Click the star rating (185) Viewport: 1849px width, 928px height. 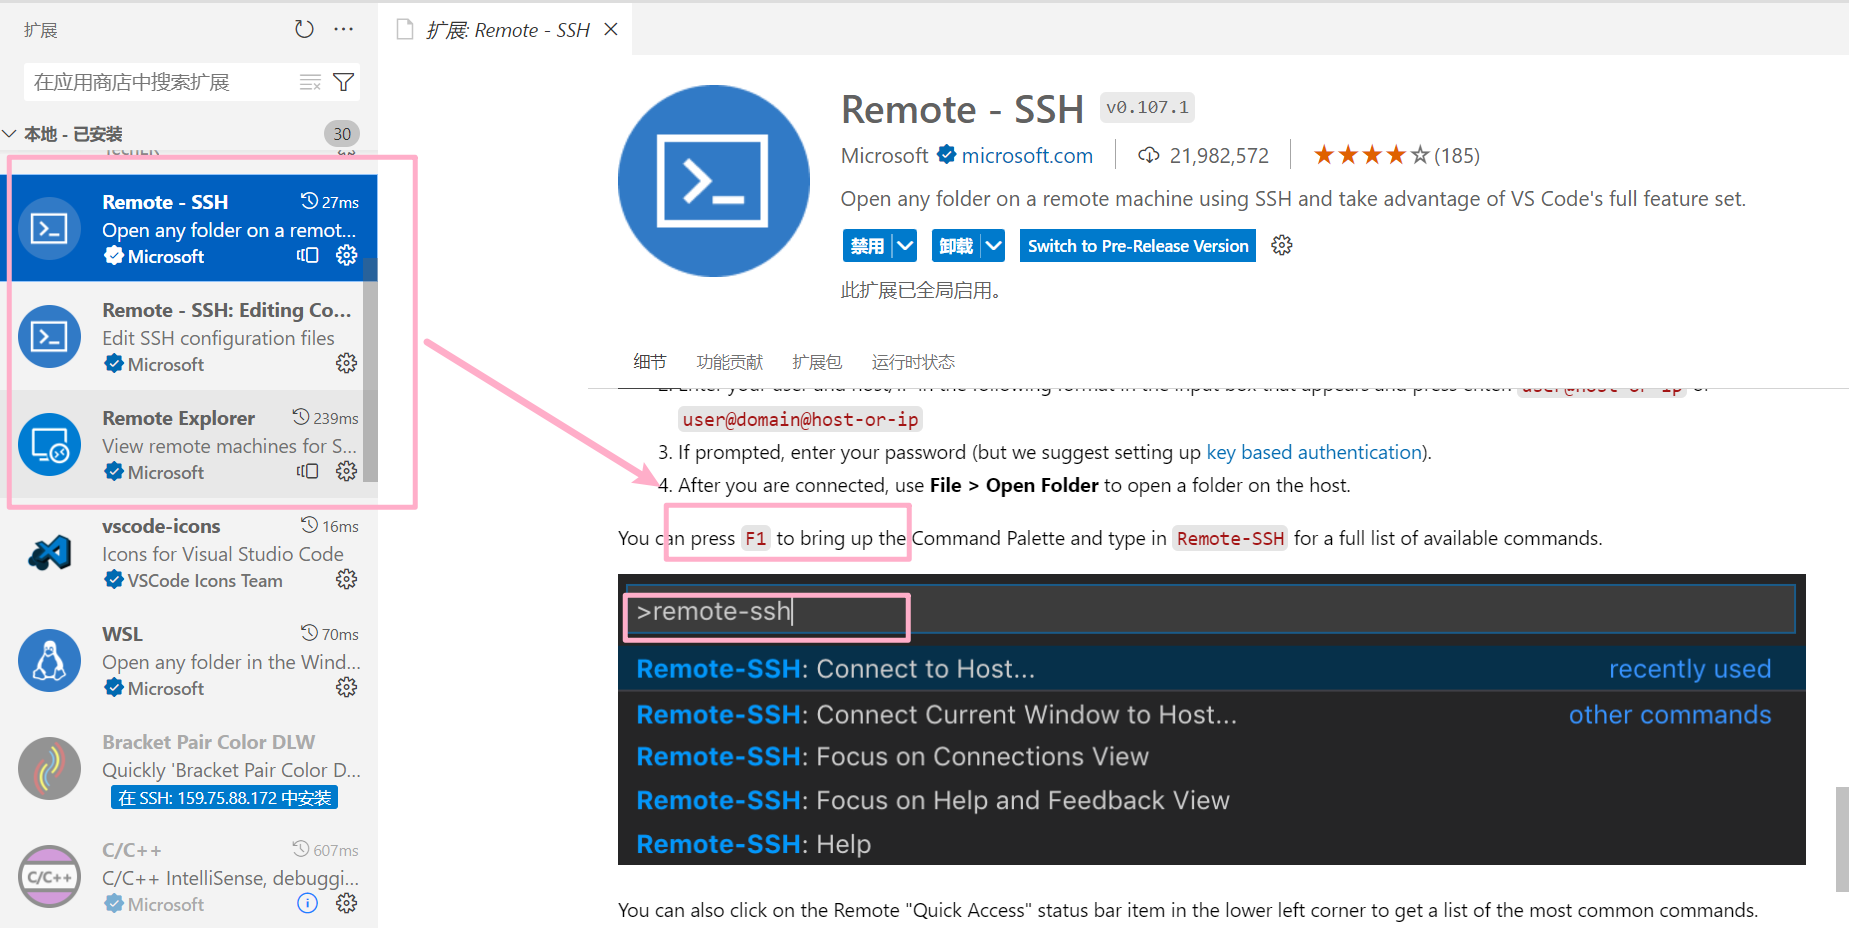[x=1396, y=155]
